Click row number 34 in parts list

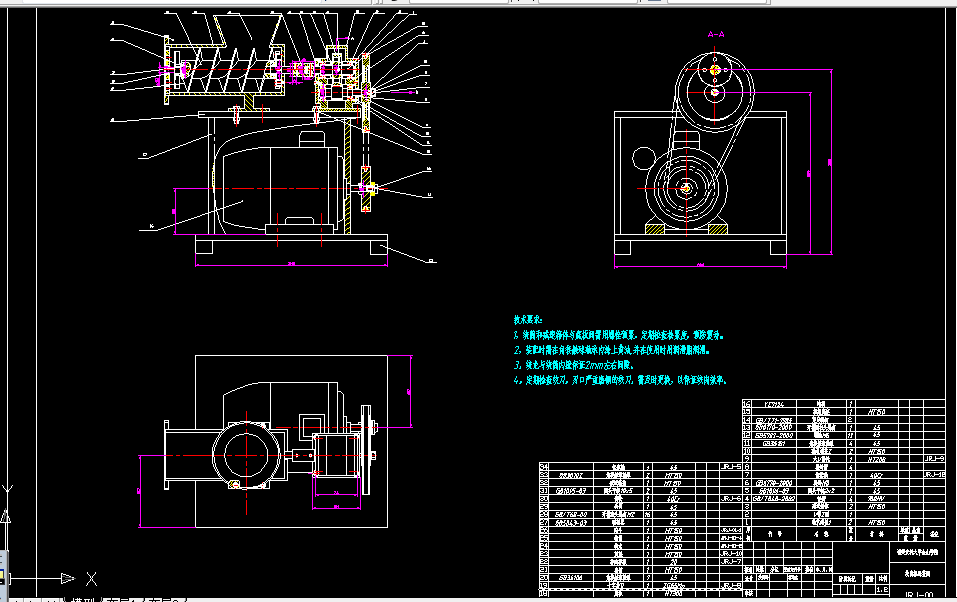(544, 466)
